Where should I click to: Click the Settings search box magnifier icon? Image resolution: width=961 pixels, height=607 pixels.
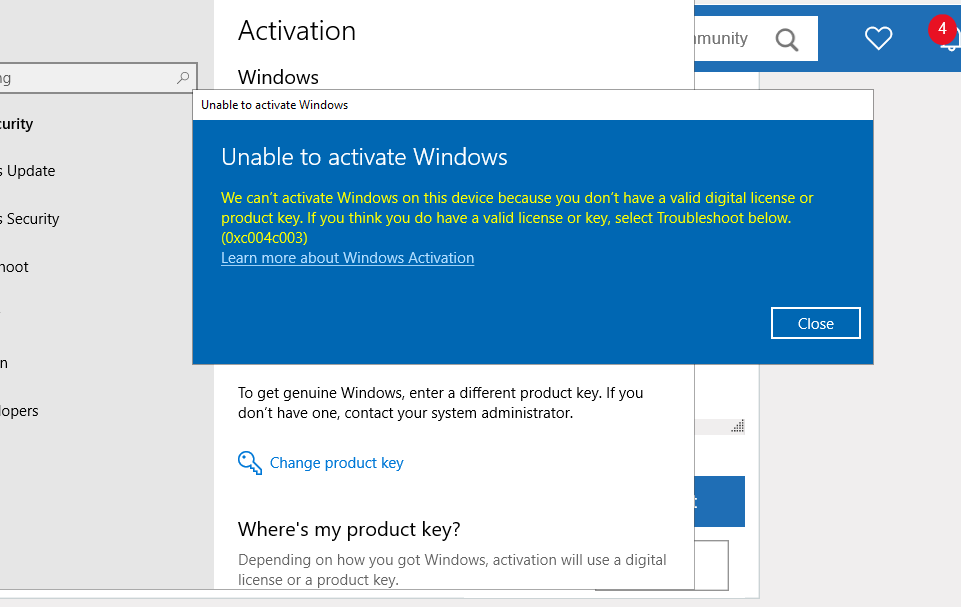183,78
